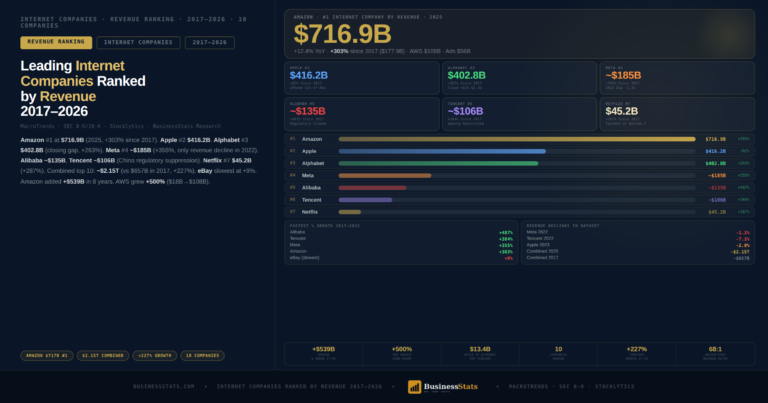This screenshot has height=403, width=768.
Task: Click the Alphabet label in ranking list
Action: [313, 164]
